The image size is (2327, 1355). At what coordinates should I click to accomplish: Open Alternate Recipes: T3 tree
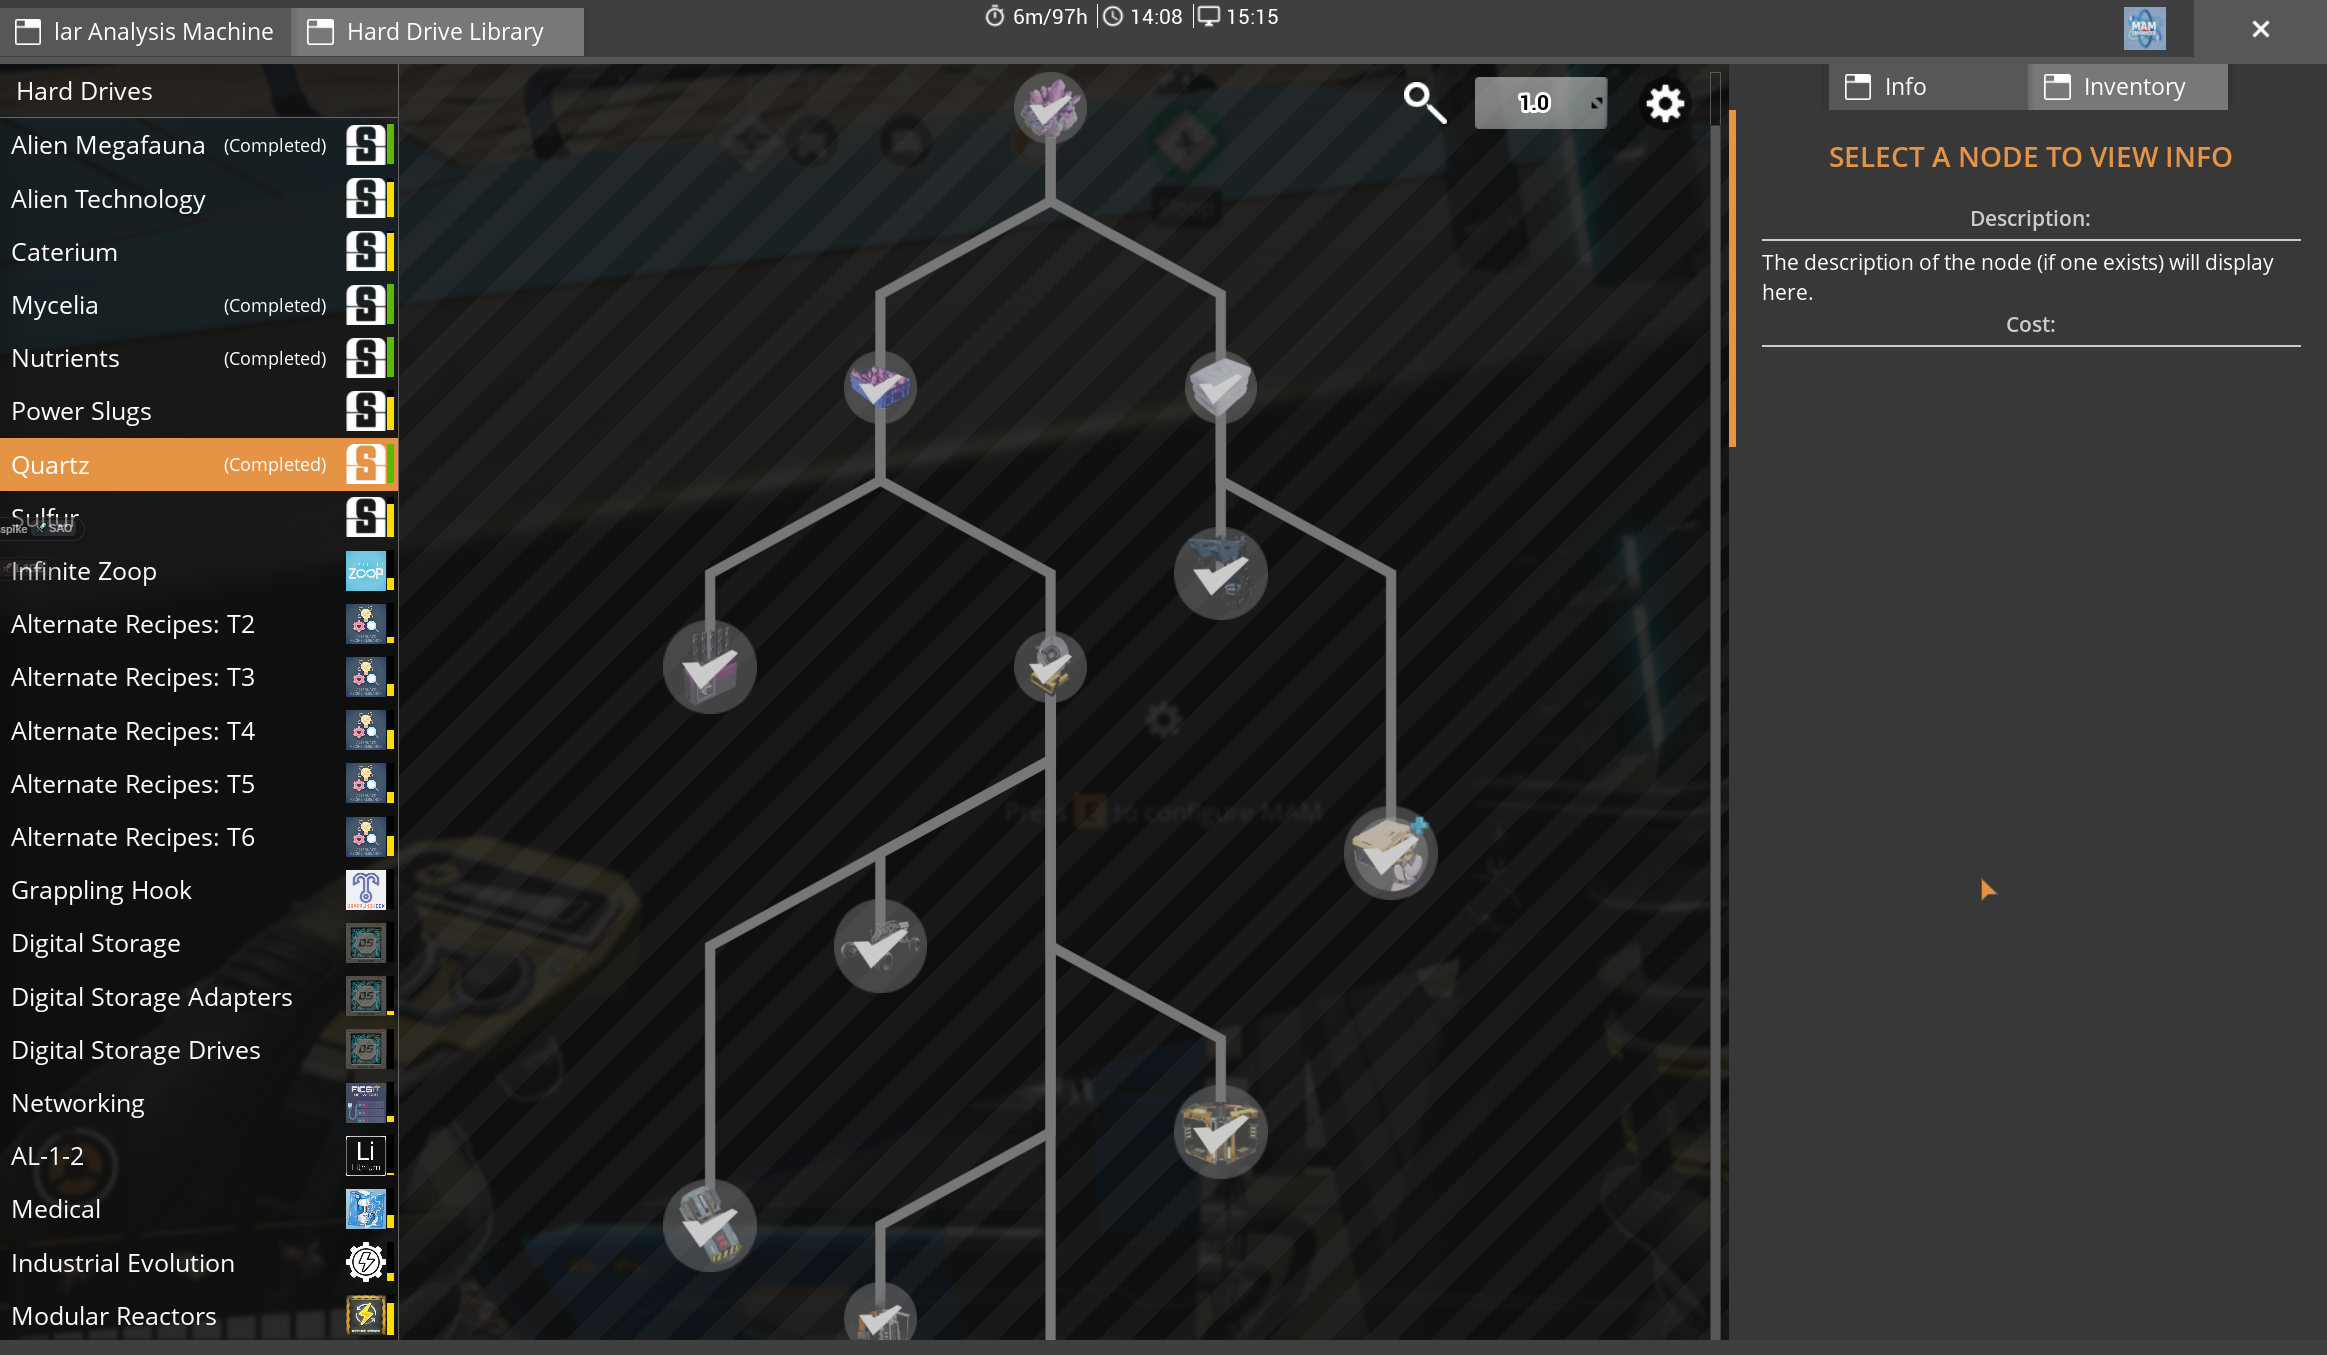[x=199, y=677]
